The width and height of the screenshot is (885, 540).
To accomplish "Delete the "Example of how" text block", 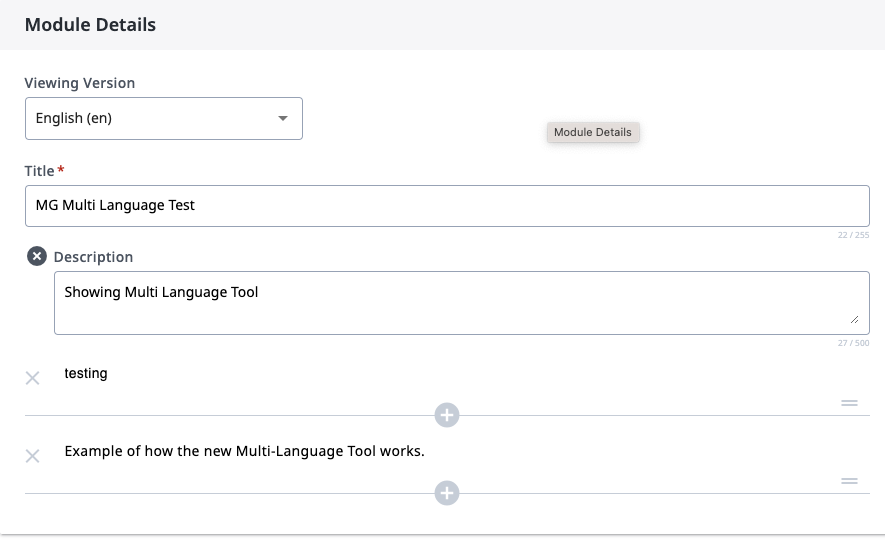I will click(x=33, y=456).
